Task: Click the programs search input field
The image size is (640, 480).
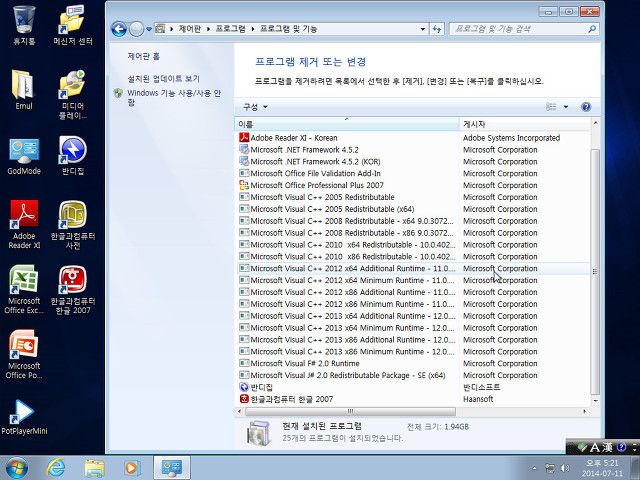Action: pos(518,29)
